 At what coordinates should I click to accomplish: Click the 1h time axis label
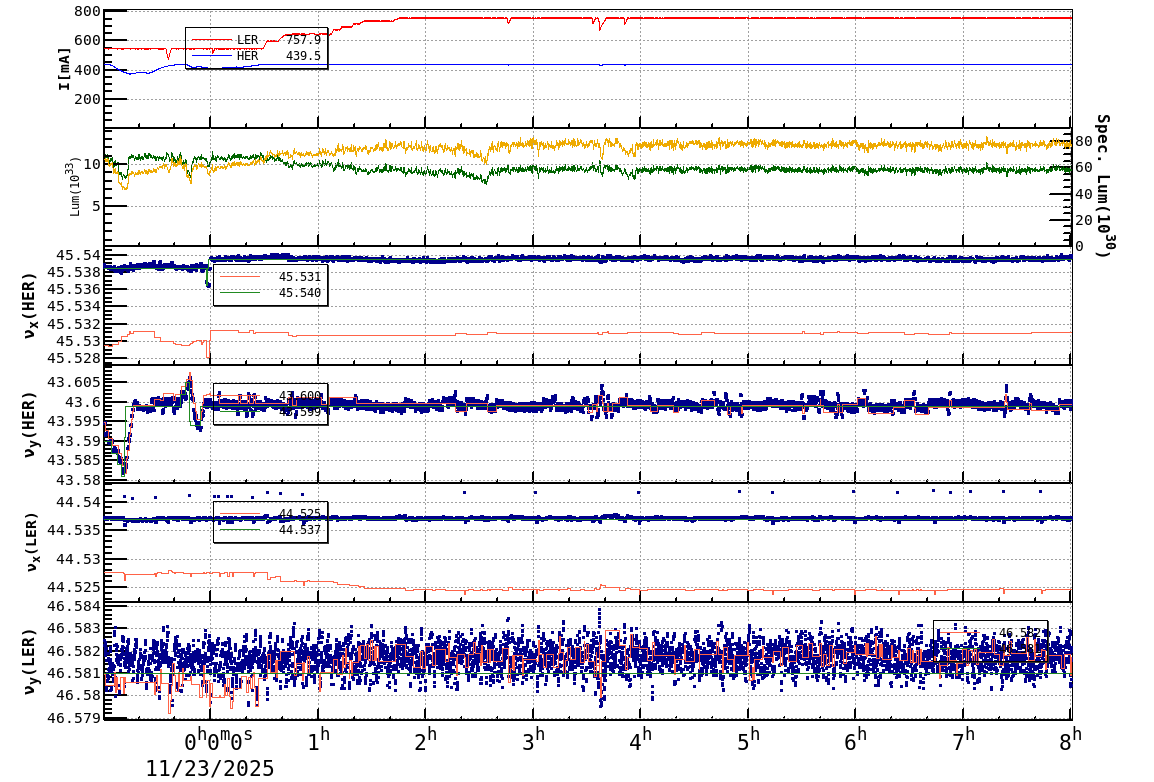(319, 739)
